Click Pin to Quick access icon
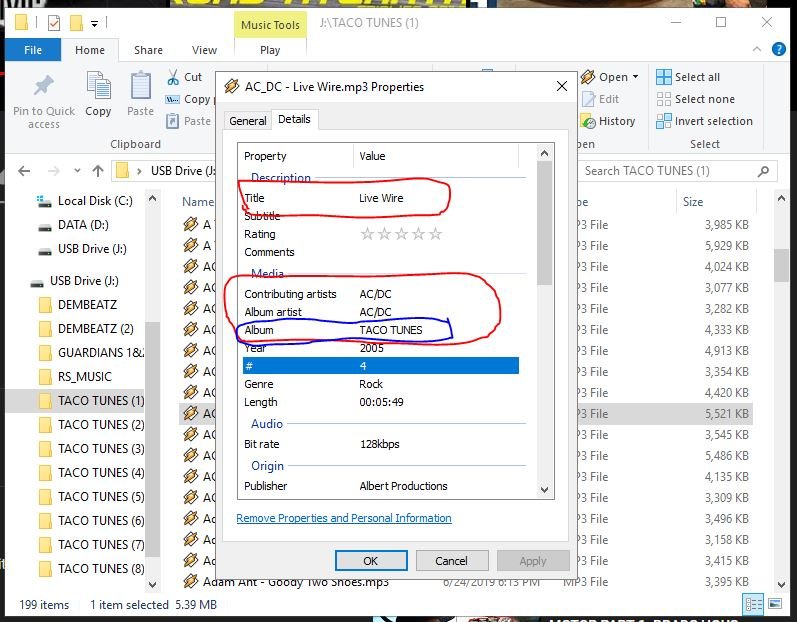The image size is (797, 622). pos(44,85)
